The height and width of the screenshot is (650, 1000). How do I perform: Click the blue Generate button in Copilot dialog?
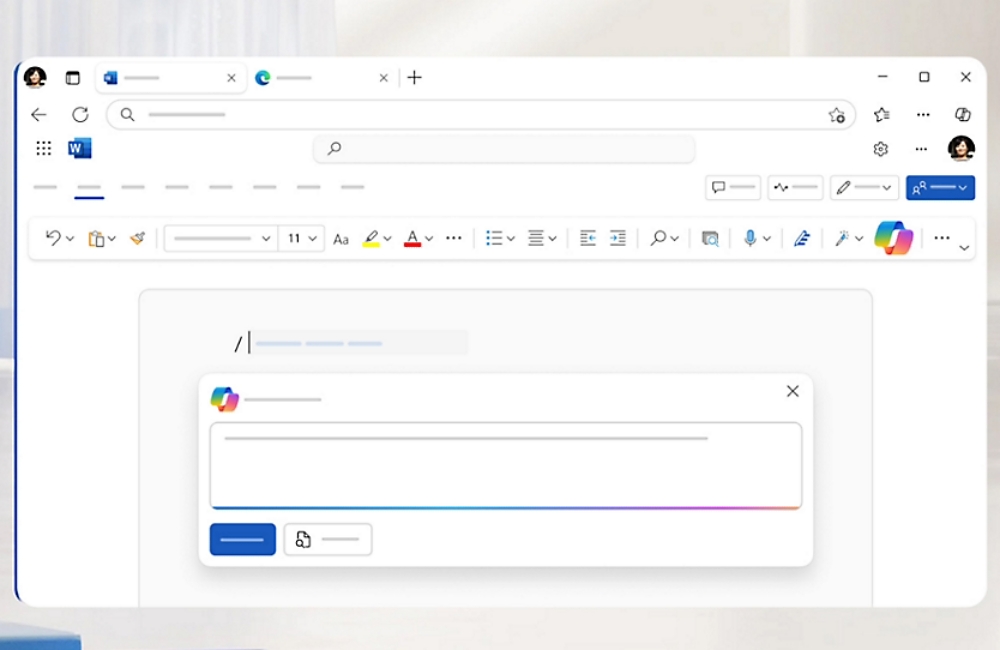(243, 540)
